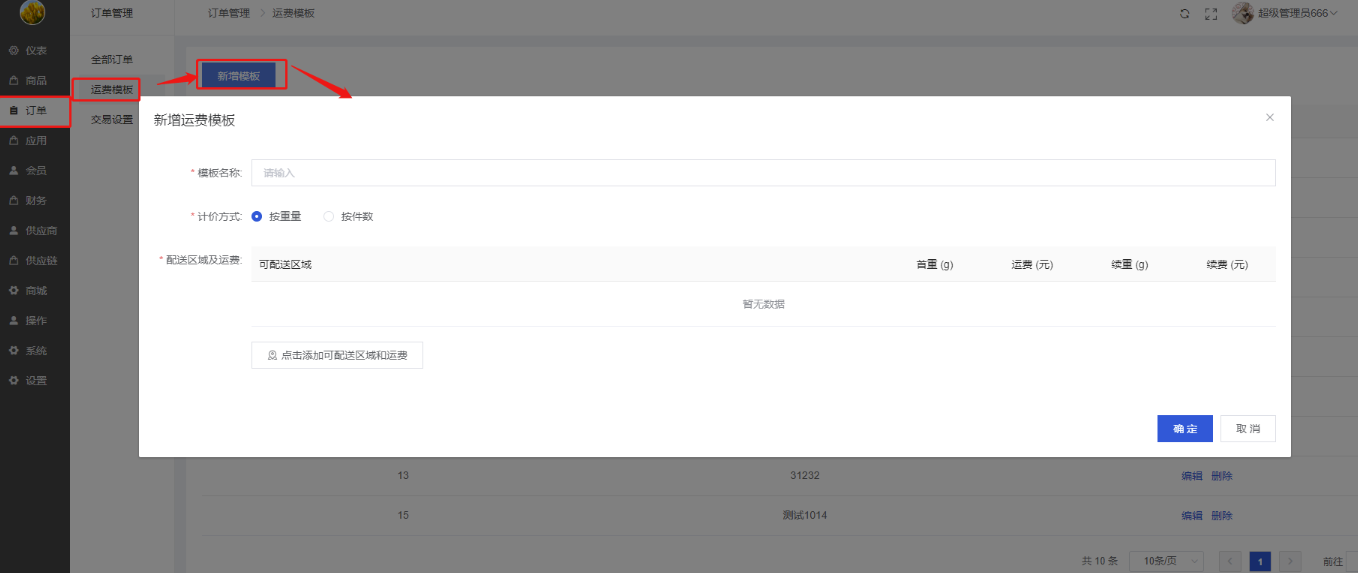Image resolution: width=1358 pixels, height=573 pixels.
Task: Select 交易设置 in the order submenu
Action: pyautogui.click(x=111, y=120)
